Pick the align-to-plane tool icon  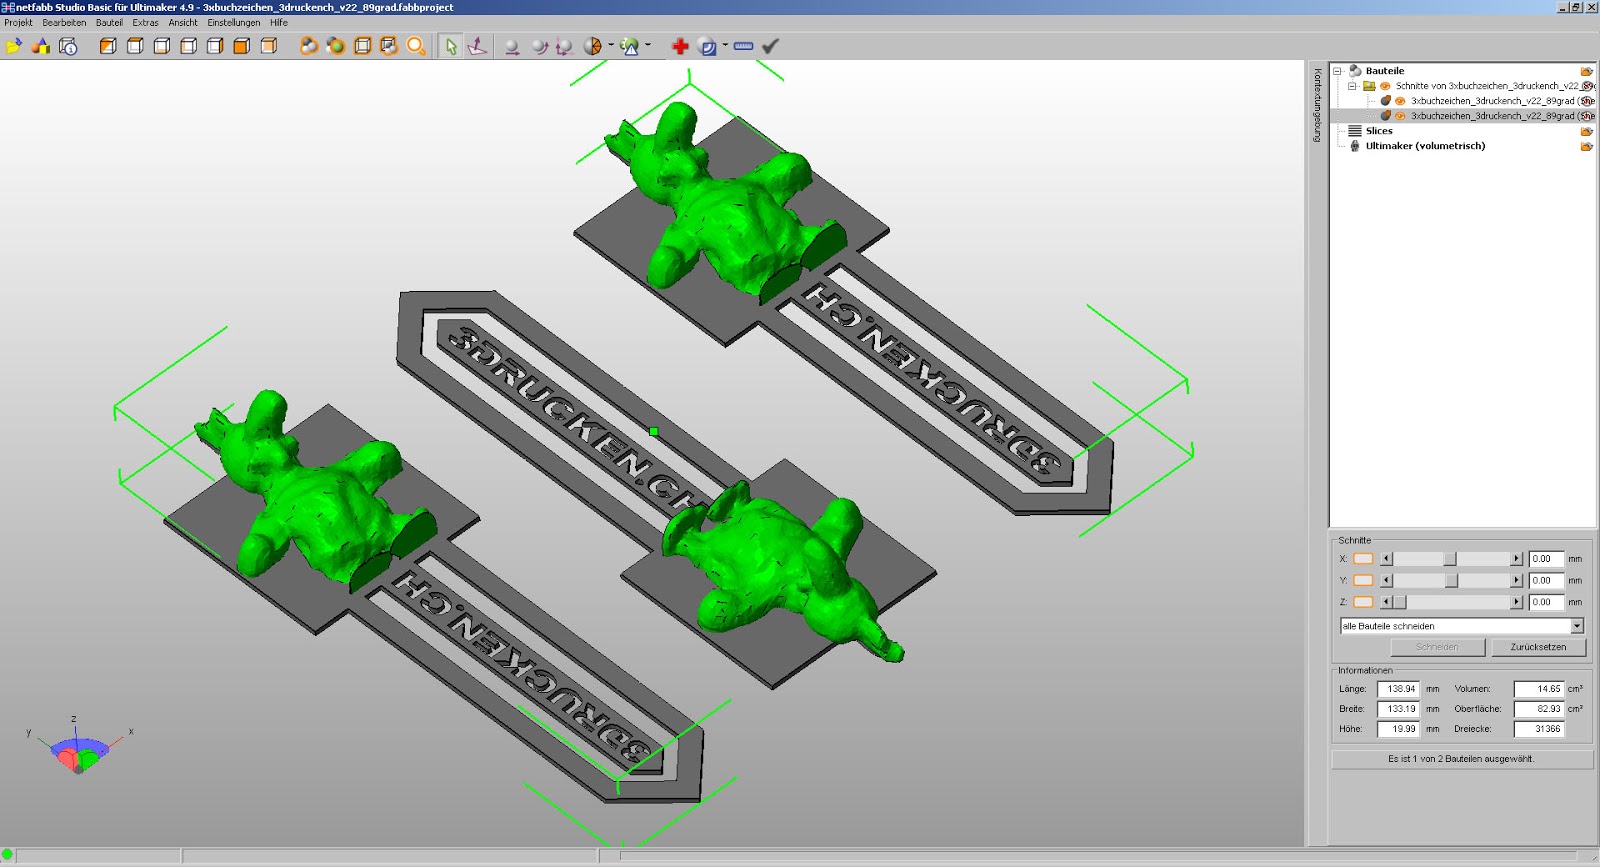click(478, 46)
